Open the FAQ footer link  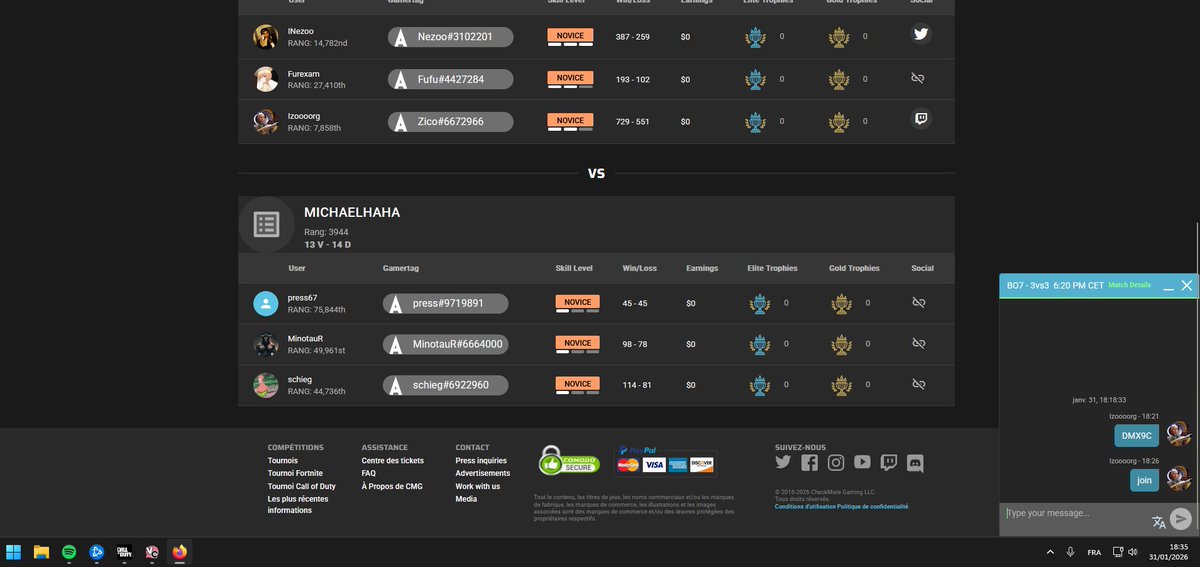click(369, 473)
